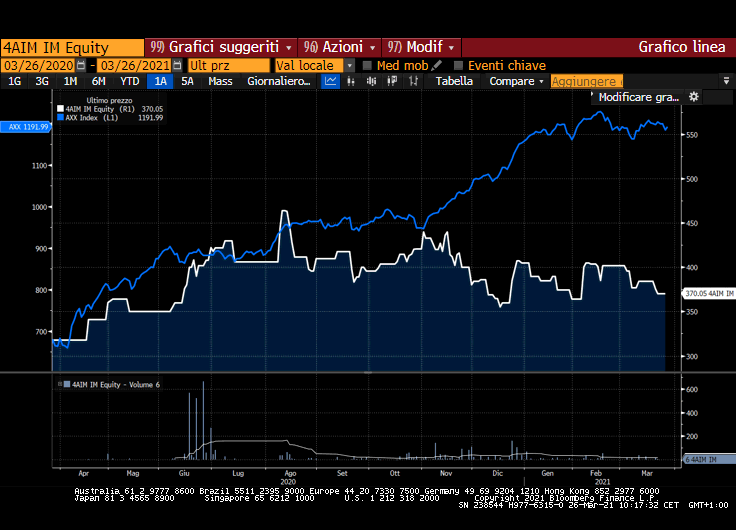Click the AXX Index (L1) legend entry

(x=110, y=117)
